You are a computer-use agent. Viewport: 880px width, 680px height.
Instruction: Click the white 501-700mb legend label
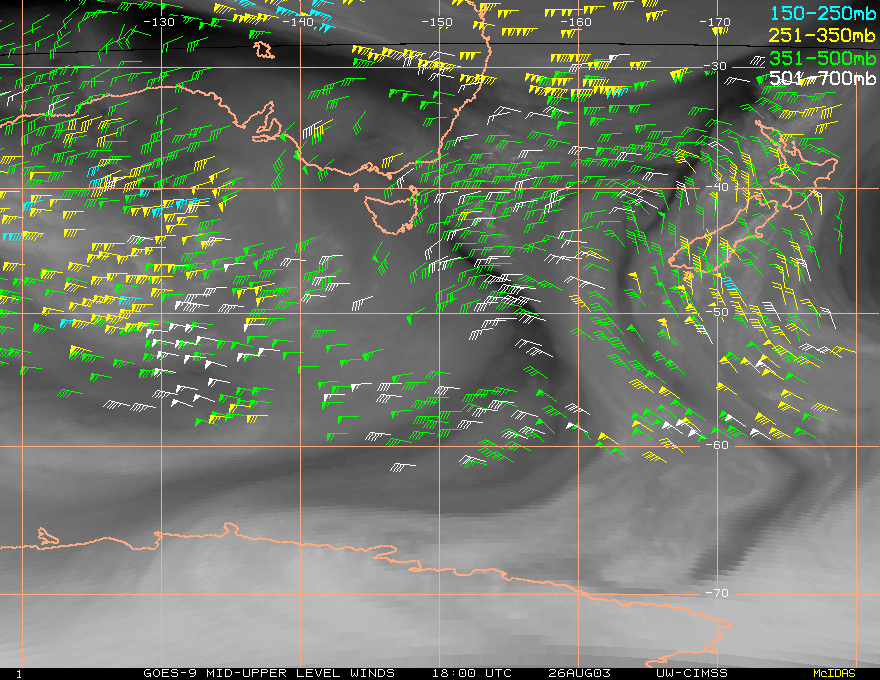(x=822, y=78)
